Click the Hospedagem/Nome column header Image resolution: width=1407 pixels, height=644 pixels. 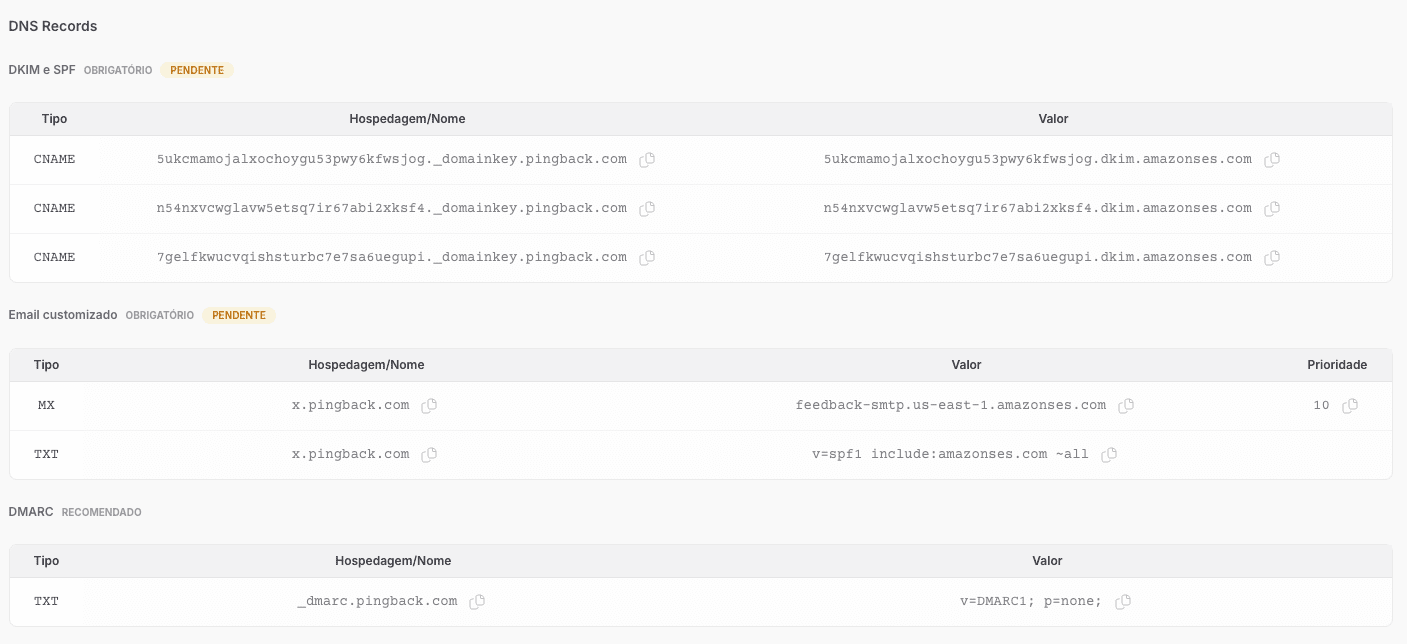pyautogui.click(x=406, y=118)
